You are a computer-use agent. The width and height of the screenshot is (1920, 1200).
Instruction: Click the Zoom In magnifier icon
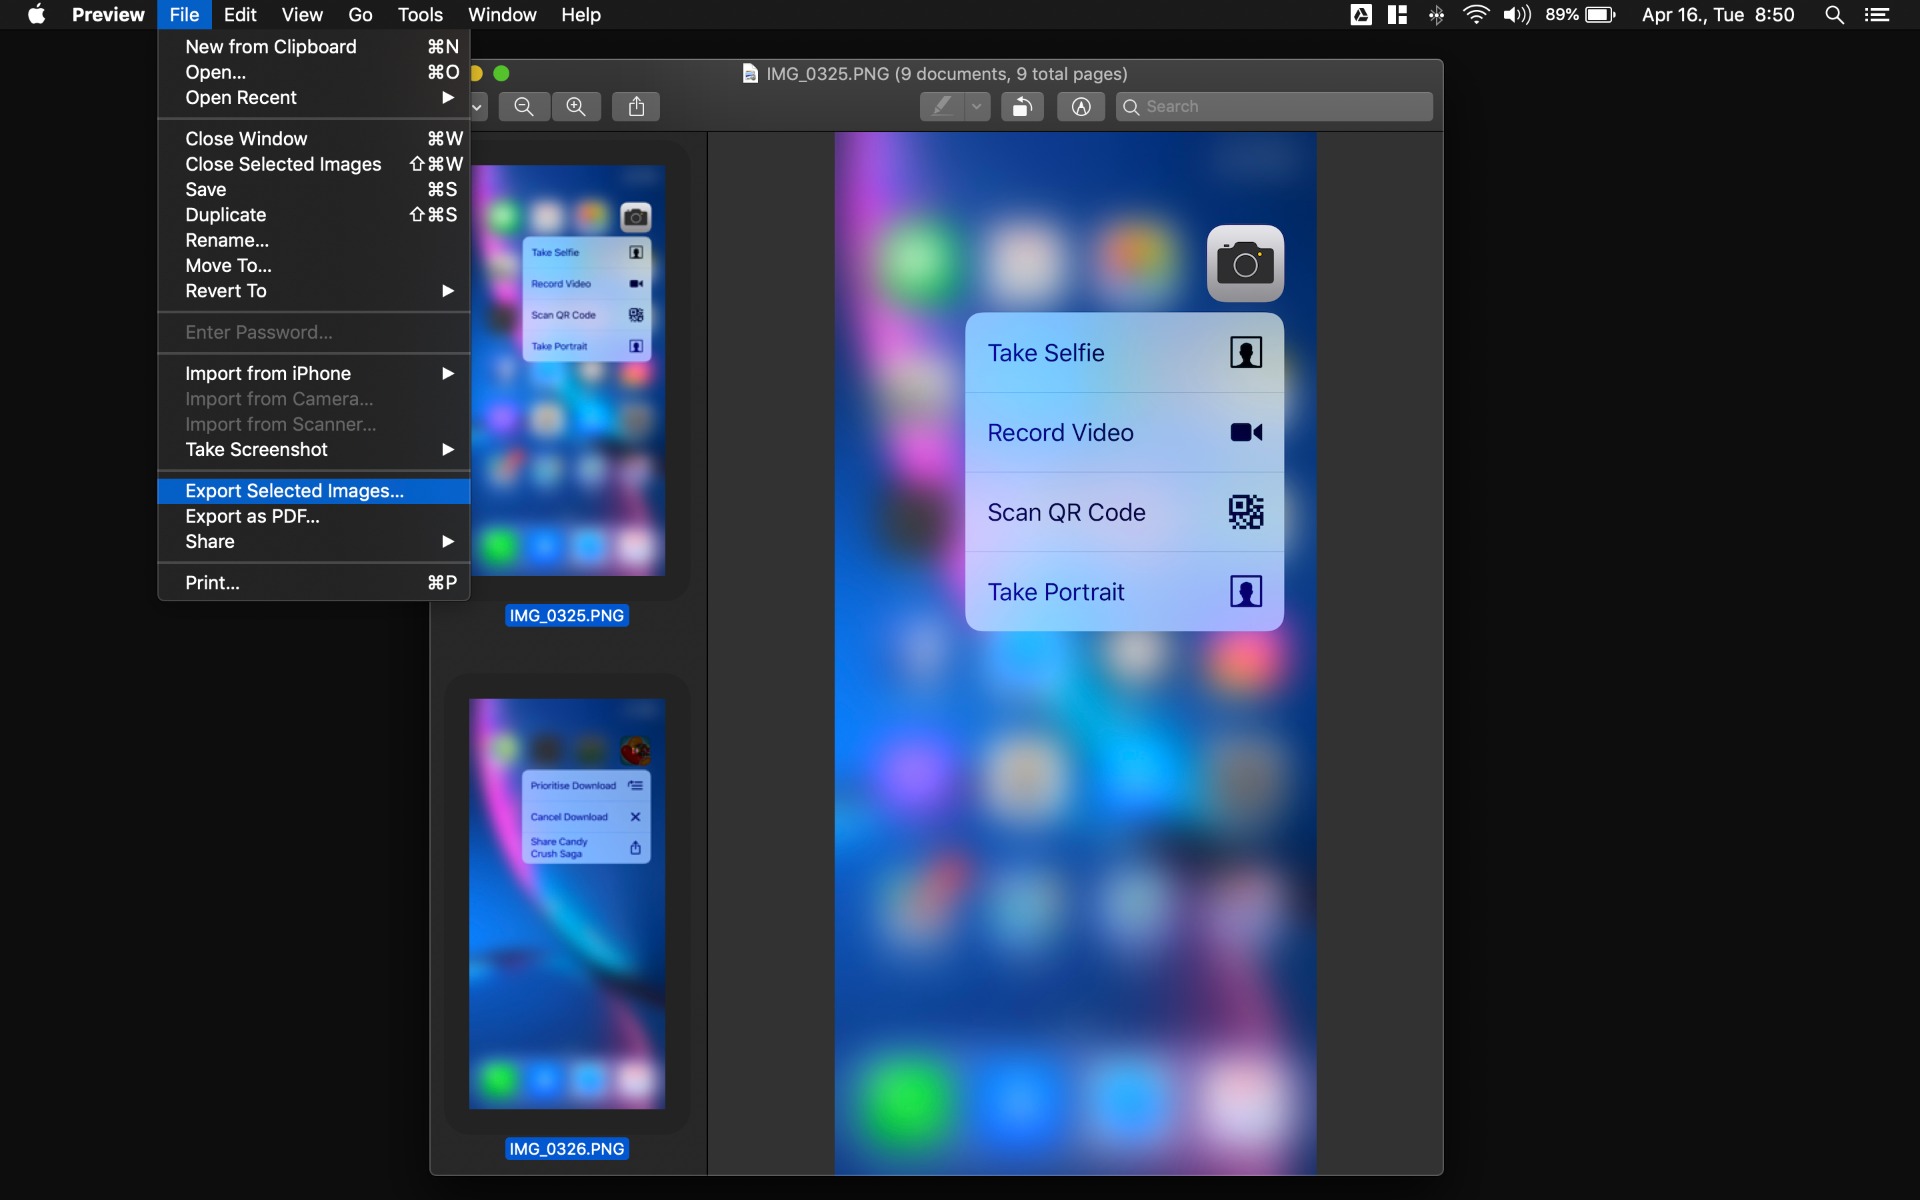(x=576, y=107)
